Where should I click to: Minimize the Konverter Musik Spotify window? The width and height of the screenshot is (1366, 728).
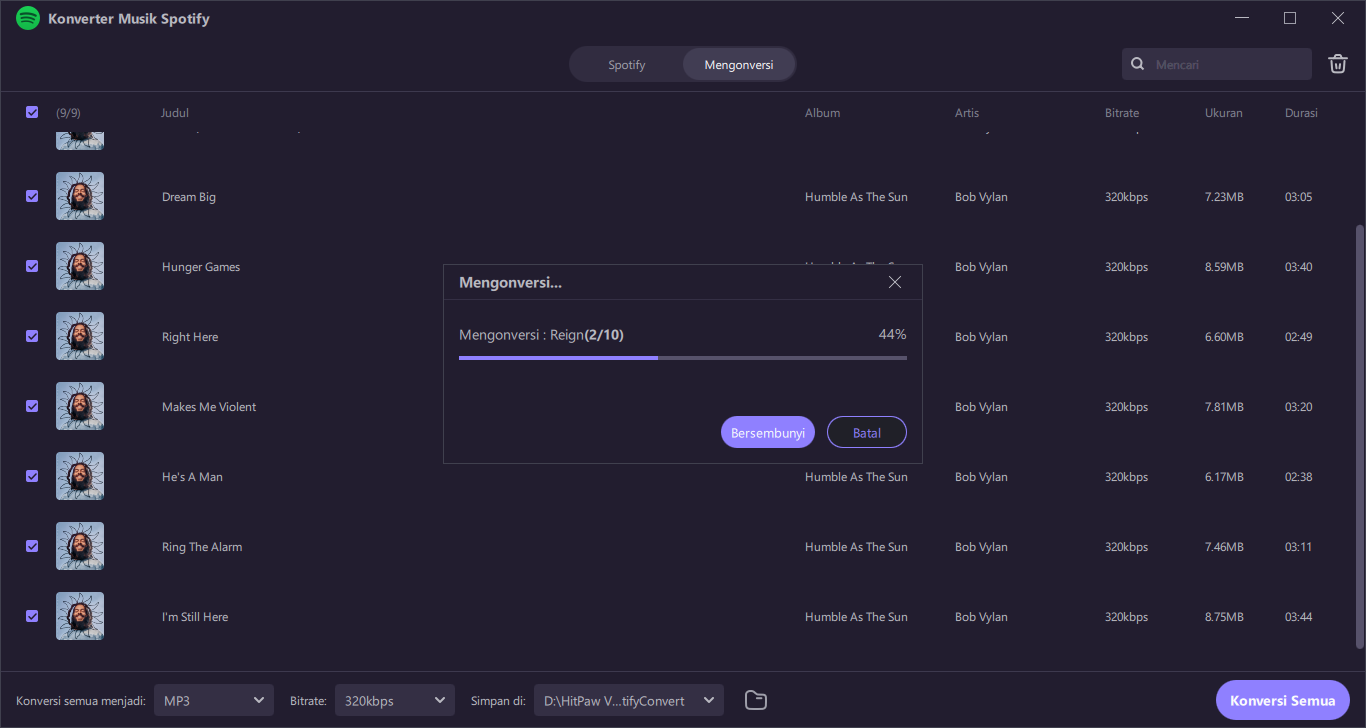point(1242,18)
